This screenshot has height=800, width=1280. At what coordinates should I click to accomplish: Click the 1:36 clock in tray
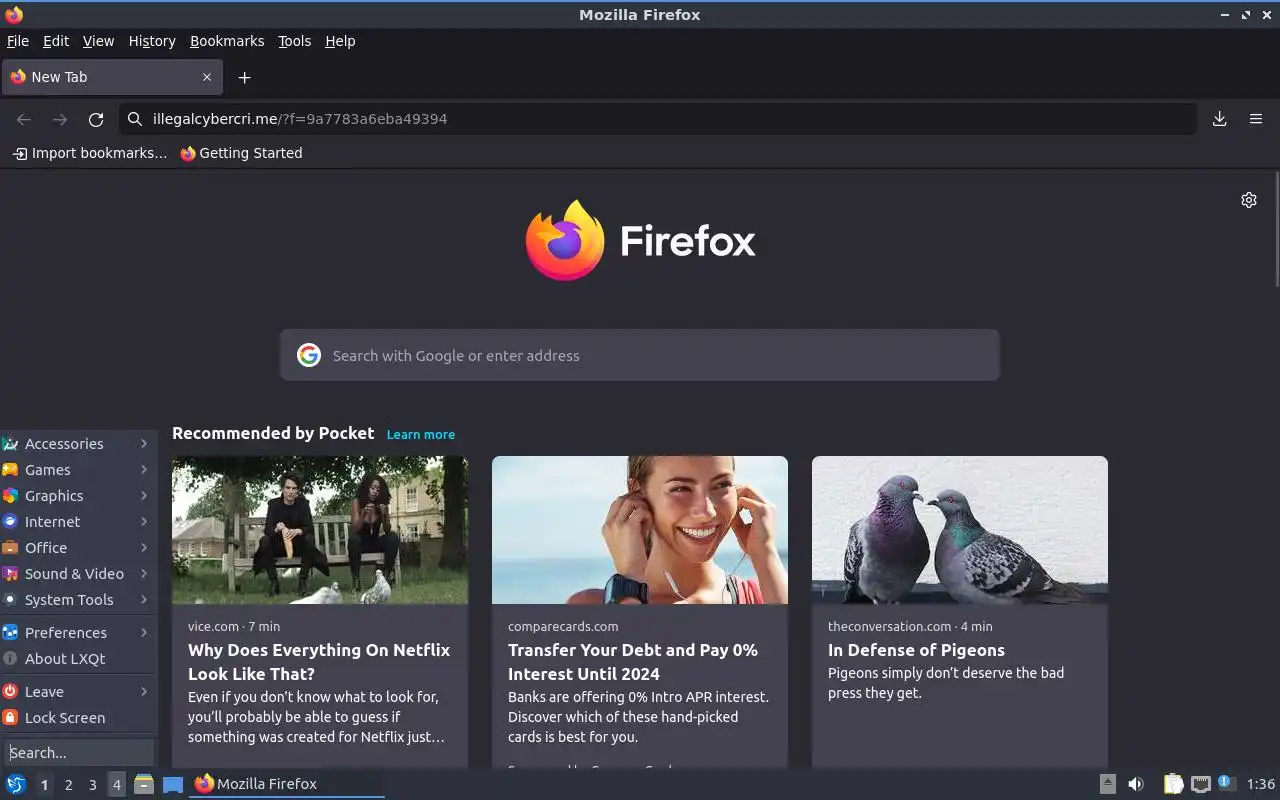click(1261, 784)
